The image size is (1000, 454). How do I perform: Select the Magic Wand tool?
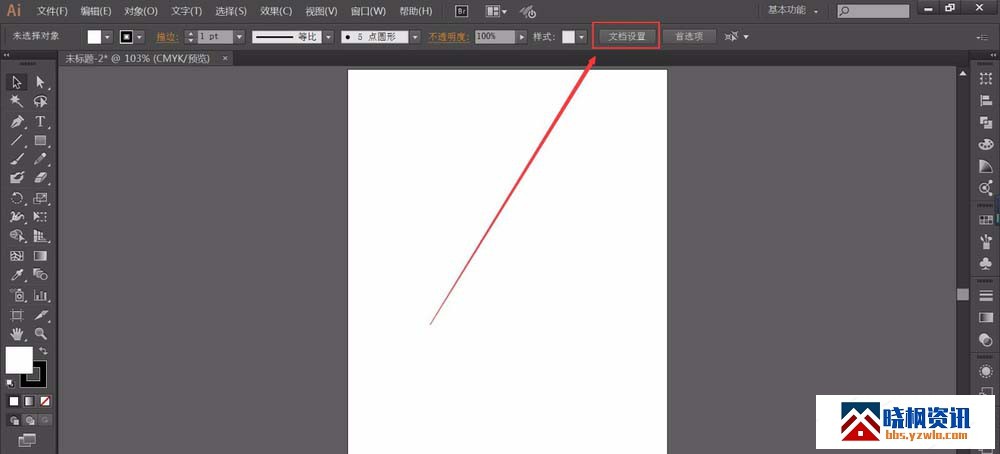(x=17, y=101)
